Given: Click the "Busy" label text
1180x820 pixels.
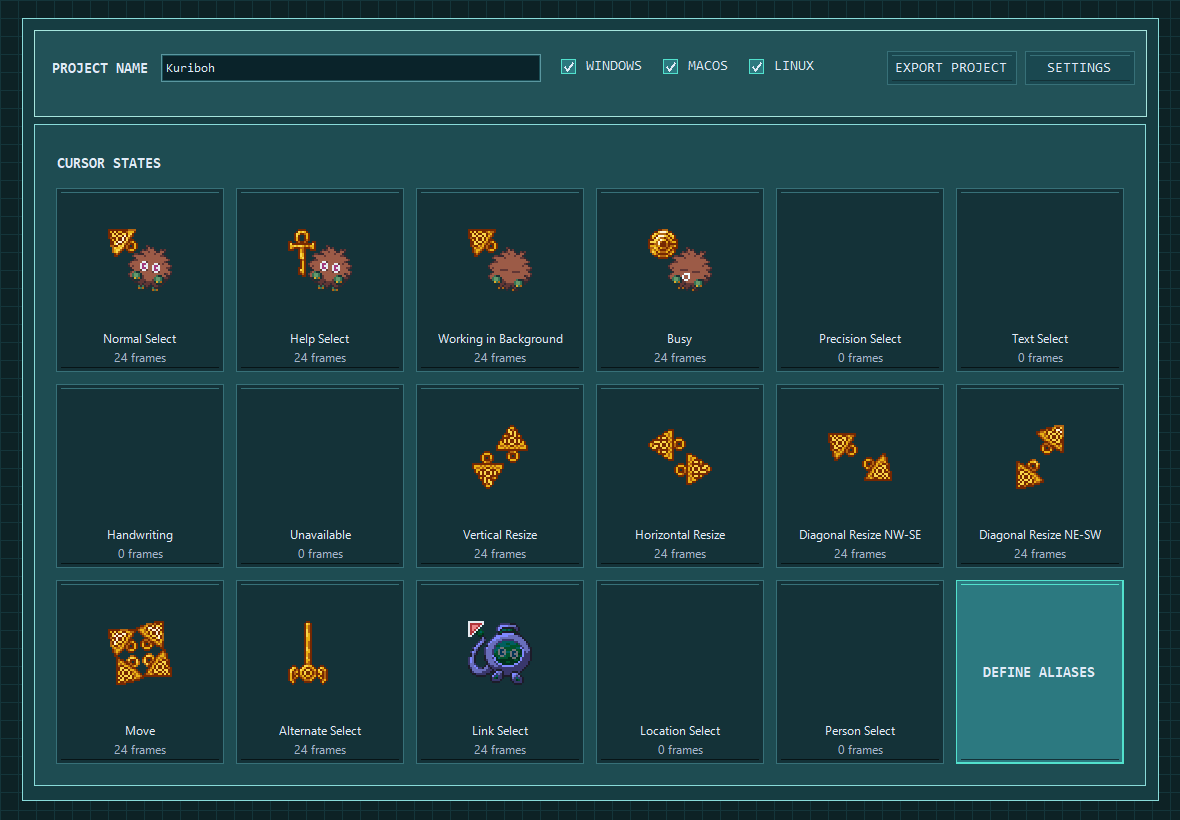Looking at the screenshot, I should click(680, 339).
